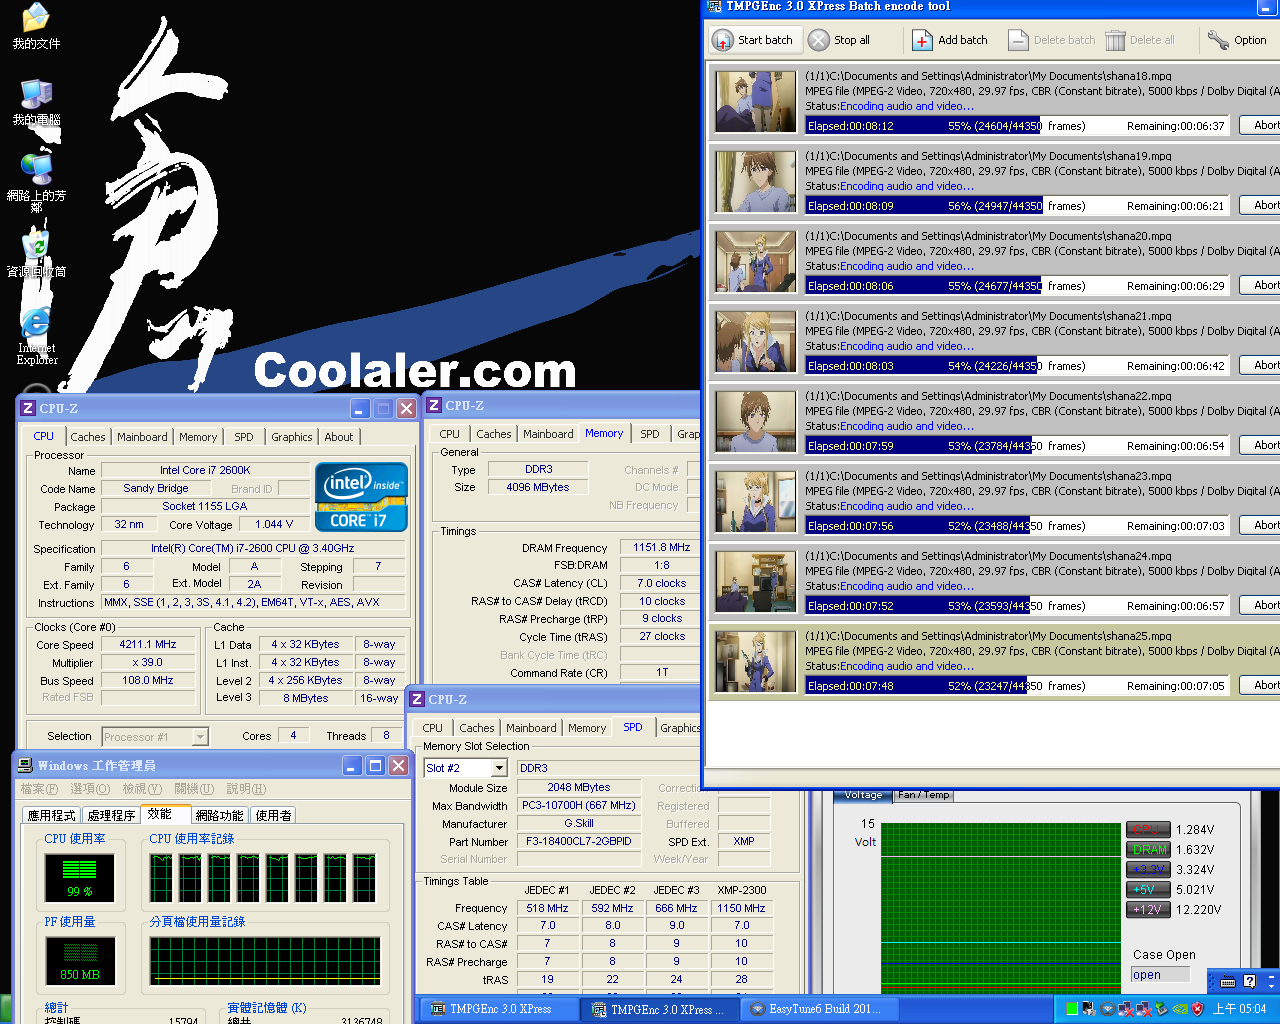The width and height of the screenshot is (1280, 1024).
Task: Select the shana25.mpg job thumbnail
Action: pyautogui.click(x=756, y=662)
